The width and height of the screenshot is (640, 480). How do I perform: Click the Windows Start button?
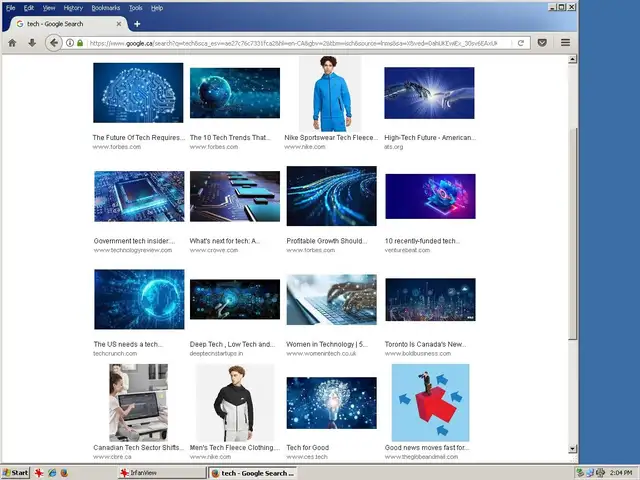16,472
